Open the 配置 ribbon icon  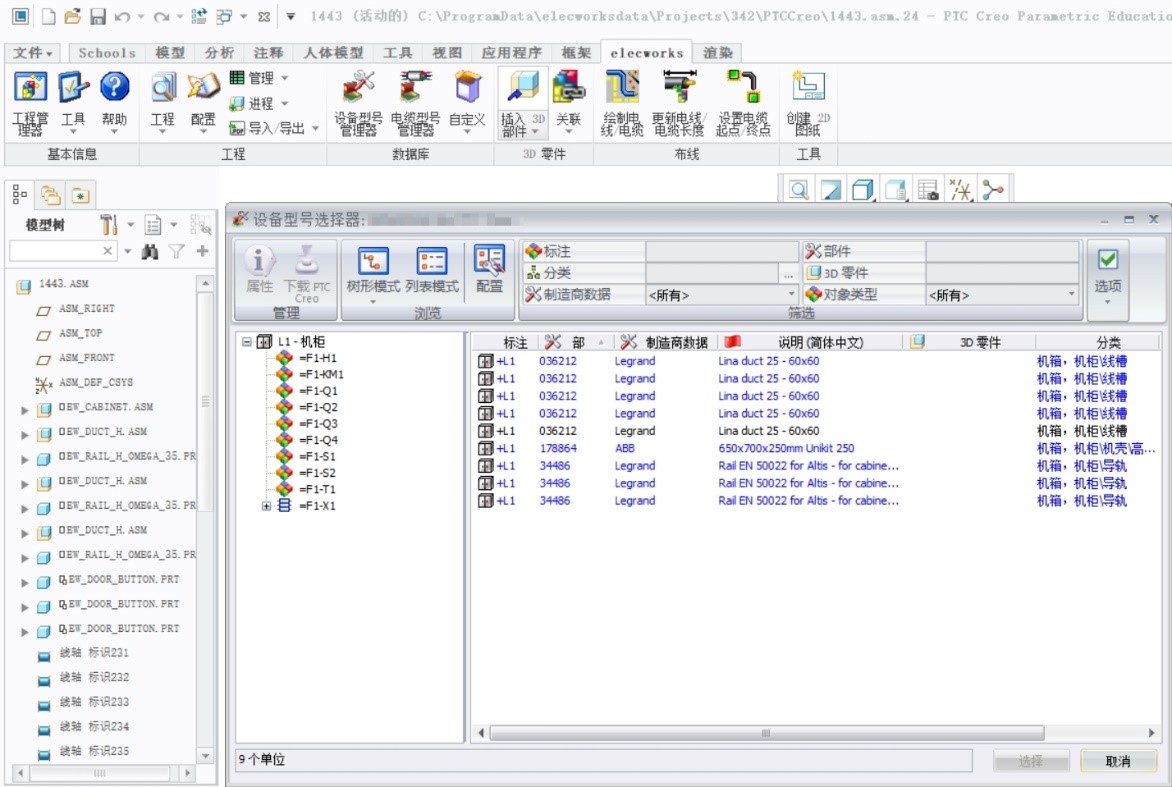point(203,102)
